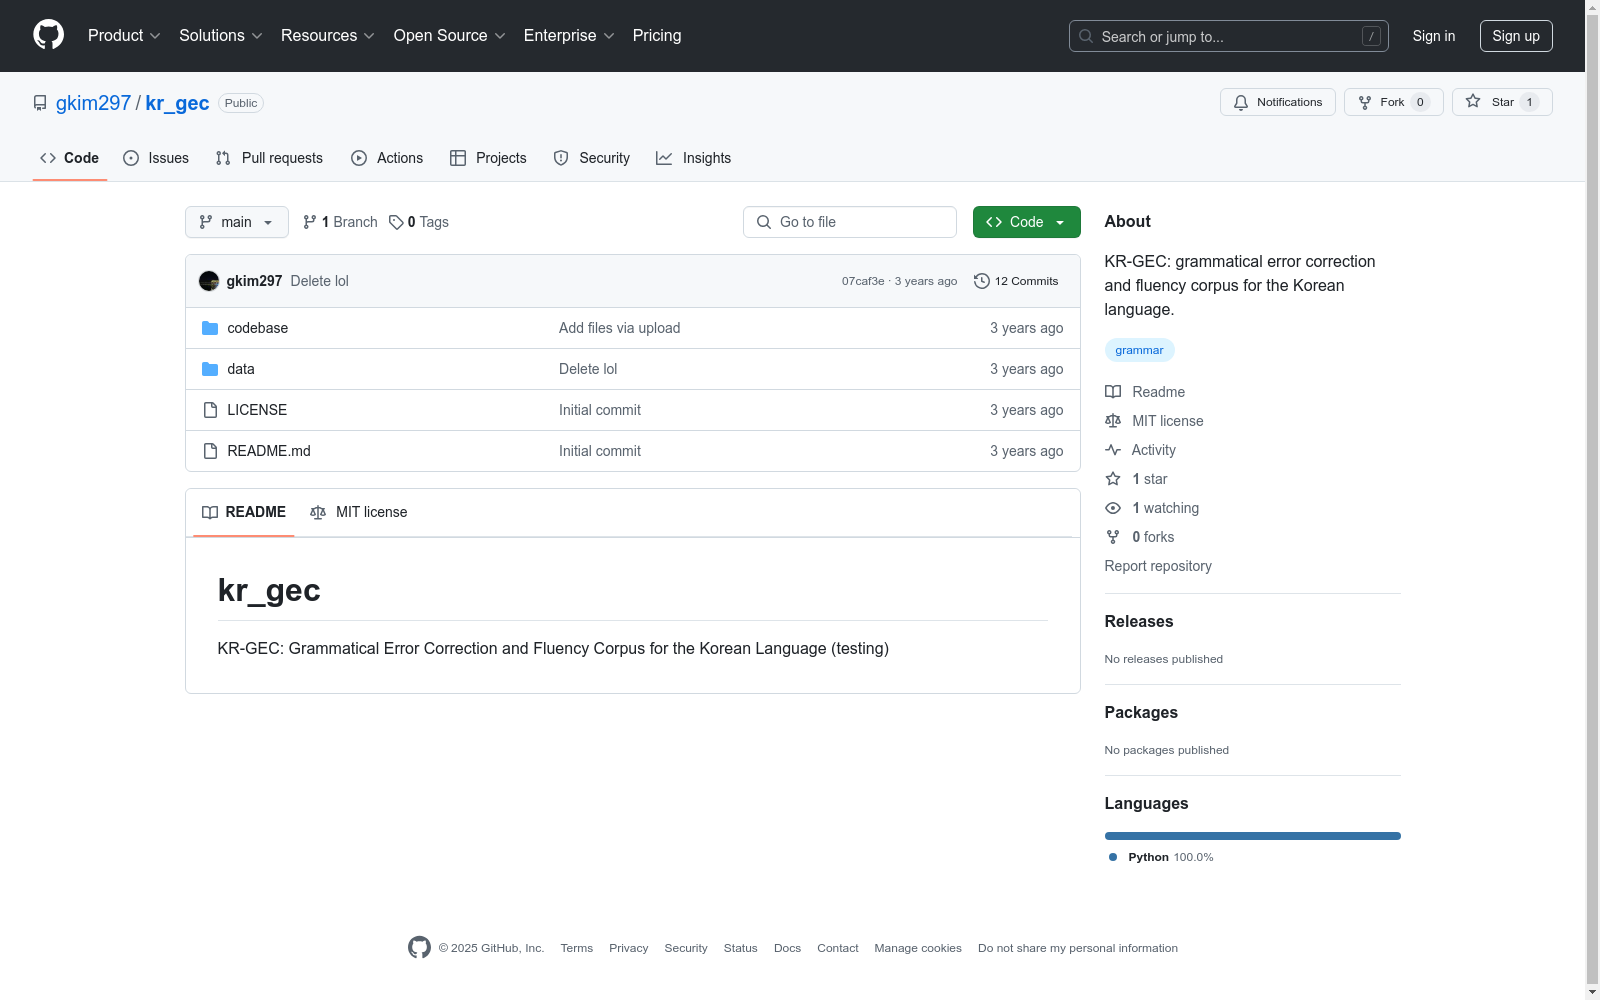Open the Terms link in footer

click(x=577, y=948)
